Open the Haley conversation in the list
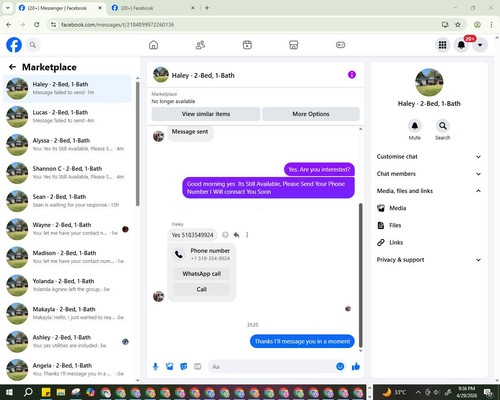The width and height of the screenshot is (500, 400). point(67,88)
